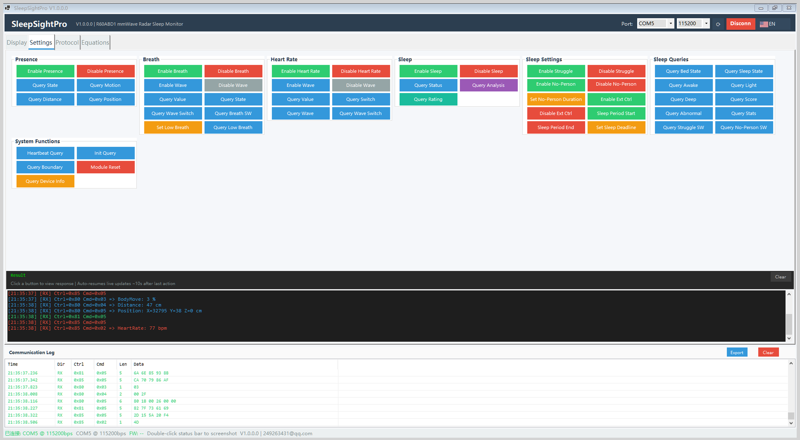The width and height of the screenshot is (800, 440).
Task: Clear the Result panel
Action: (780, 277)
